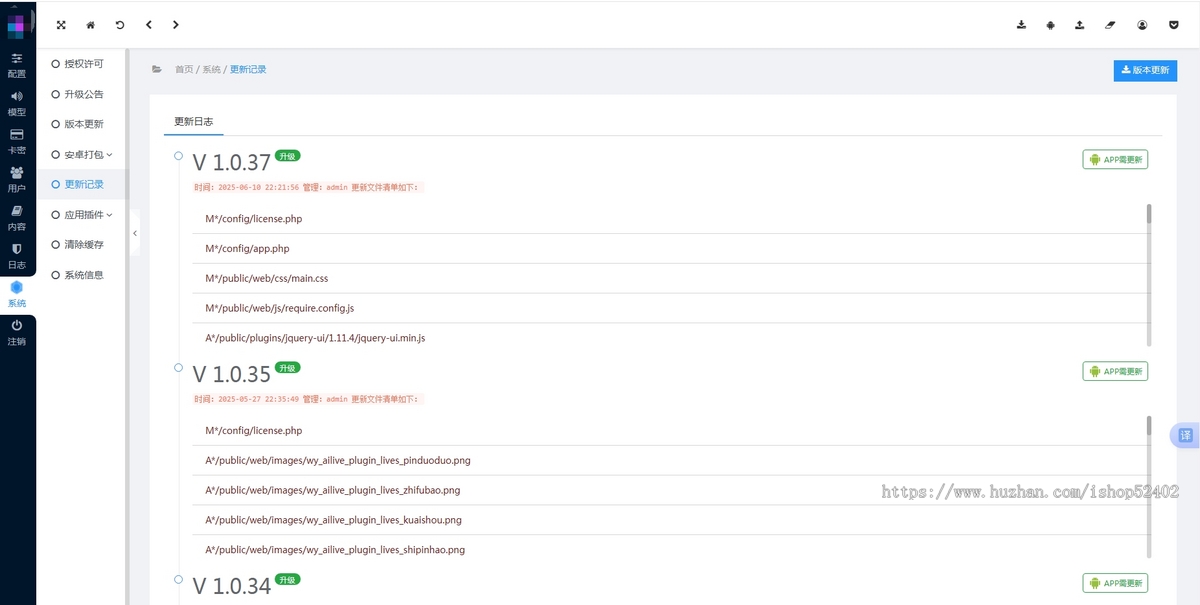1200x605 pixels.
Task: Open 配置 settings in the dark sidebar
Action: pyautogui.click(x=17, y=65)
